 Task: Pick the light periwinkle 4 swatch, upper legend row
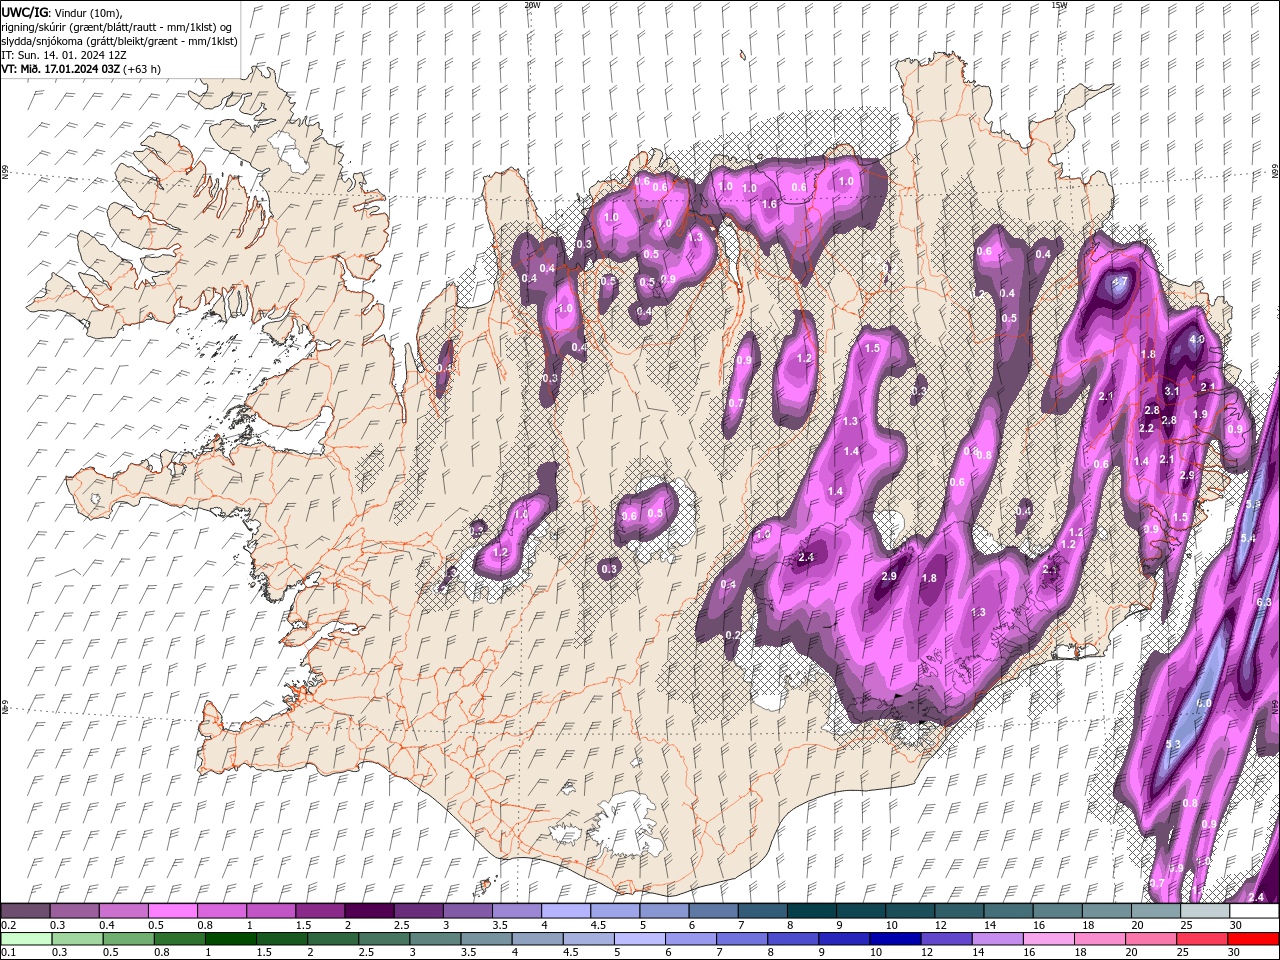tap(565, 911)
